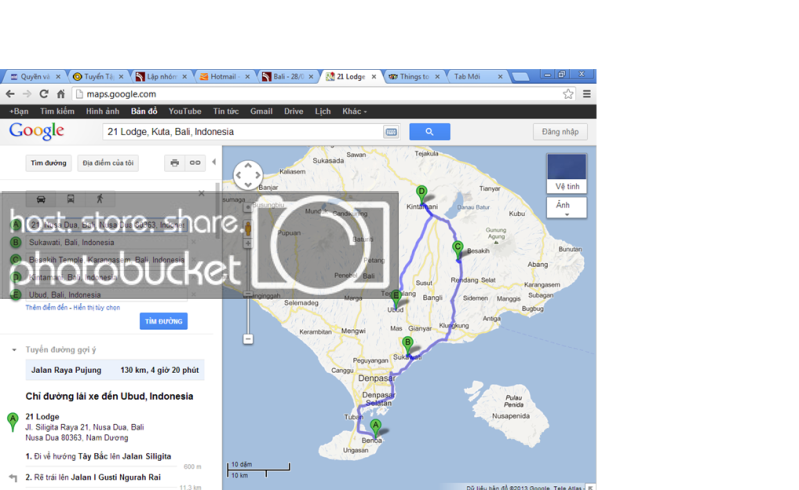Open the browser home page icon
Viewport: 799px width, 490px height.
tap(61, 94)
